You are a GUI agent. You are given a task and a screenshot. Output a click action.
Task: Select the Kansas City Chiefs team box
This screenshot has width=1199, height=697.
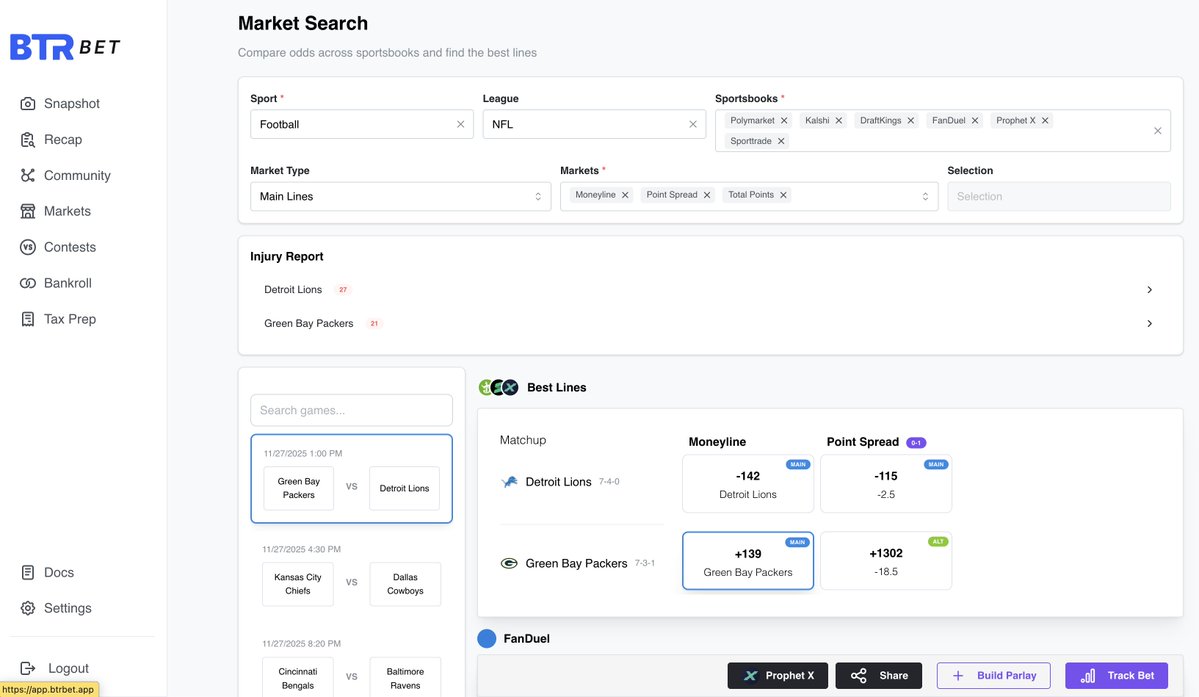(x=297, y=584)
